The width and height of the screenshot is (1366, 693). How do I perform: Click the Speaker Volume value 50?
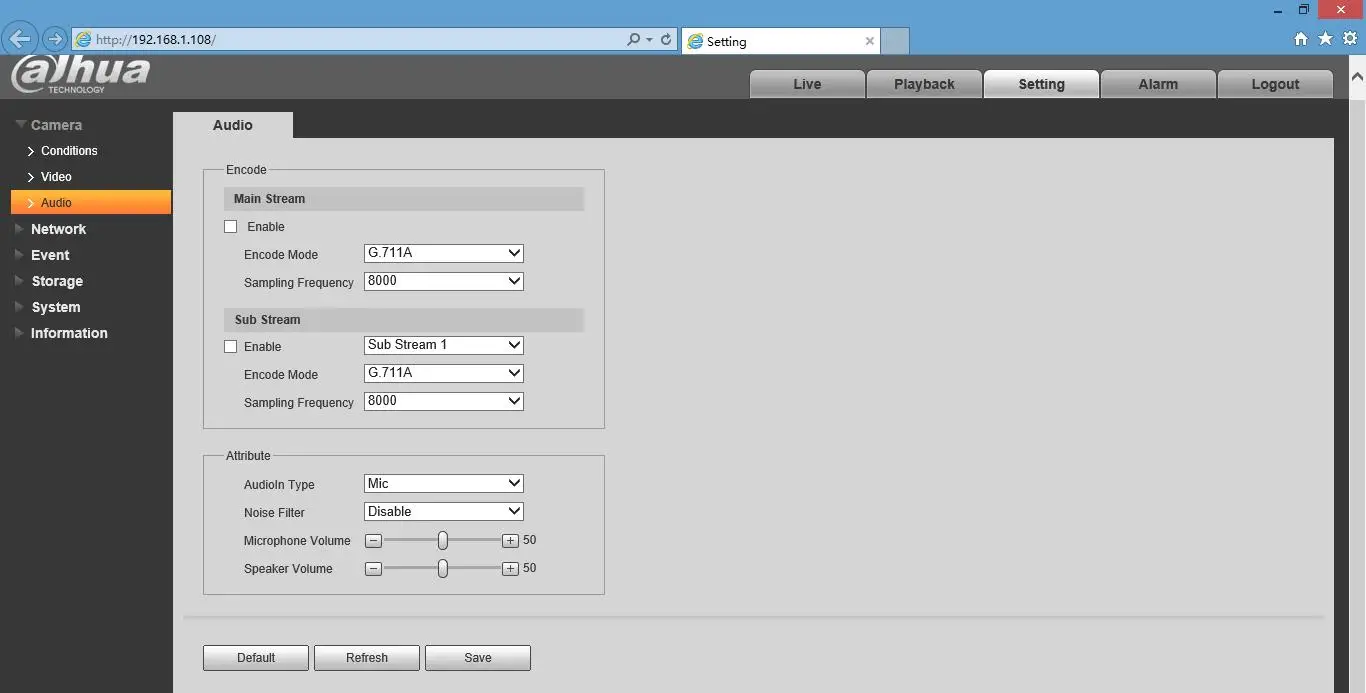[530, 568]
